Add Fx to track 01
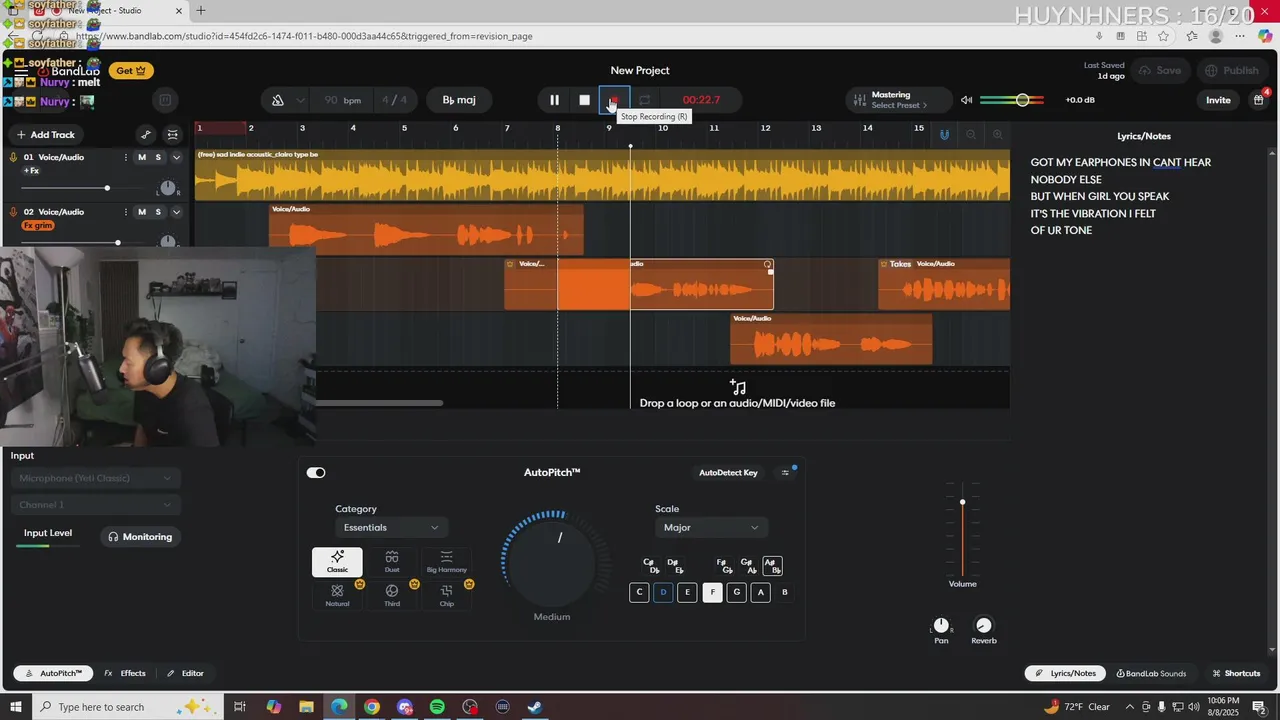This screenshot has width=1280, height=720. [x=32, y=171]
